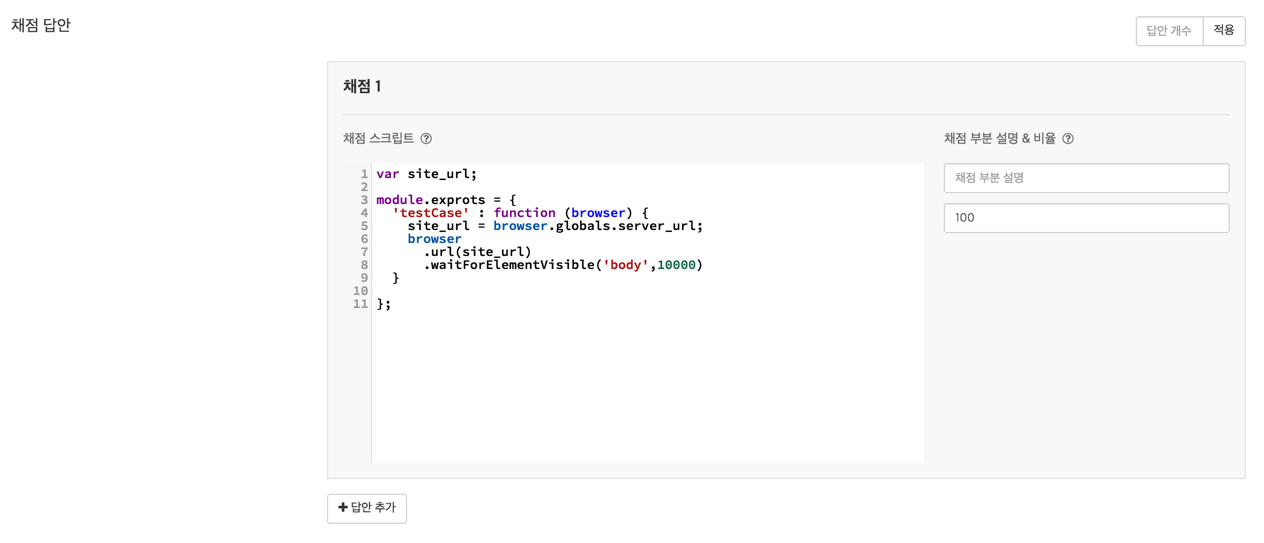Focus the 답안 개수 field
Viewport: 1264px width, 543px height.
1168,31
